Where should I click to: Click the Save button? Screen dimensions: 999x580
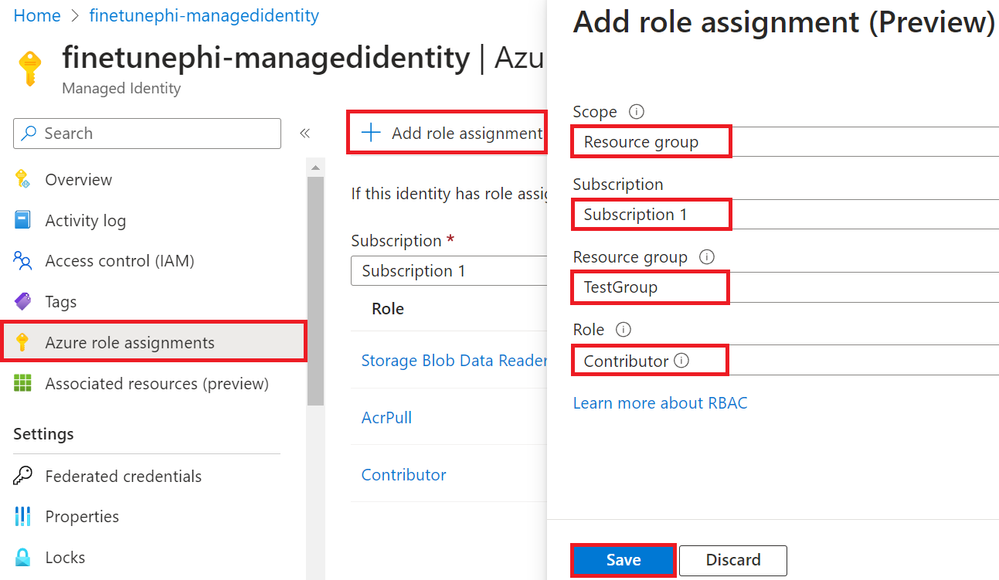pyautogui.click(x=623, y=560)
